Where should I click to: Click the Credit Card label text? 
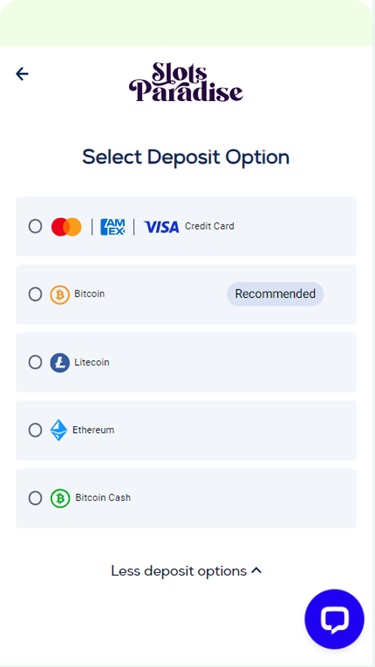coord(209,226)
